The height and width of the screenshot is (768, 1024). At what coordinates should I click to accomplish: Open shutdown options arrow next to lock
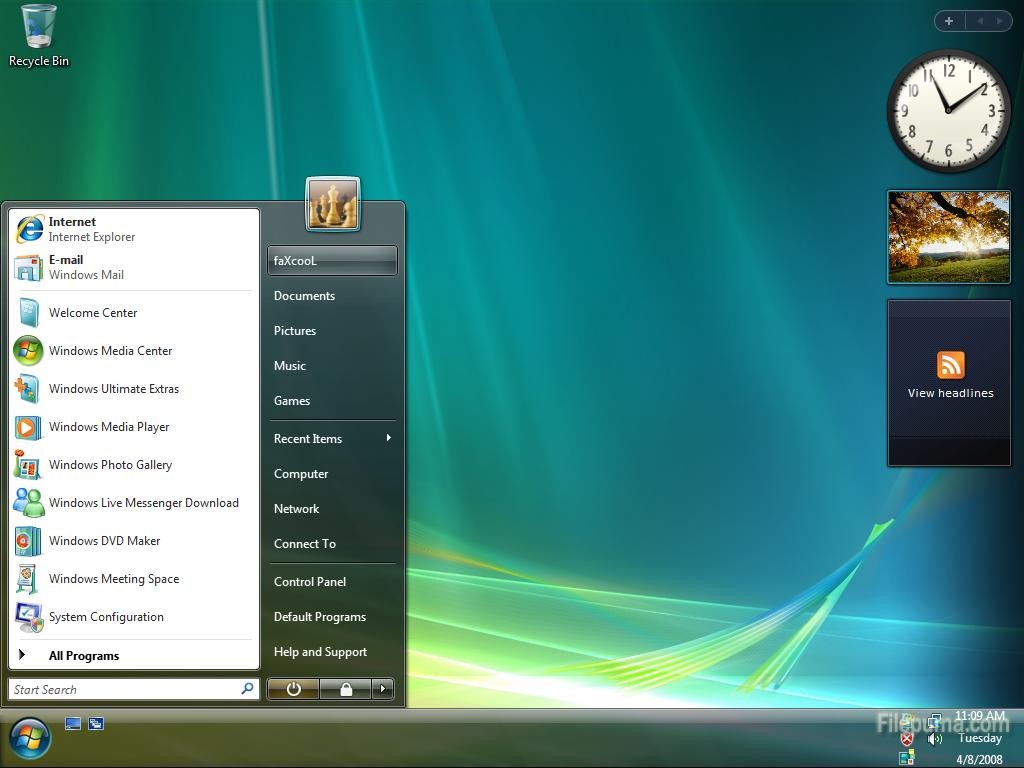(382, 689)
